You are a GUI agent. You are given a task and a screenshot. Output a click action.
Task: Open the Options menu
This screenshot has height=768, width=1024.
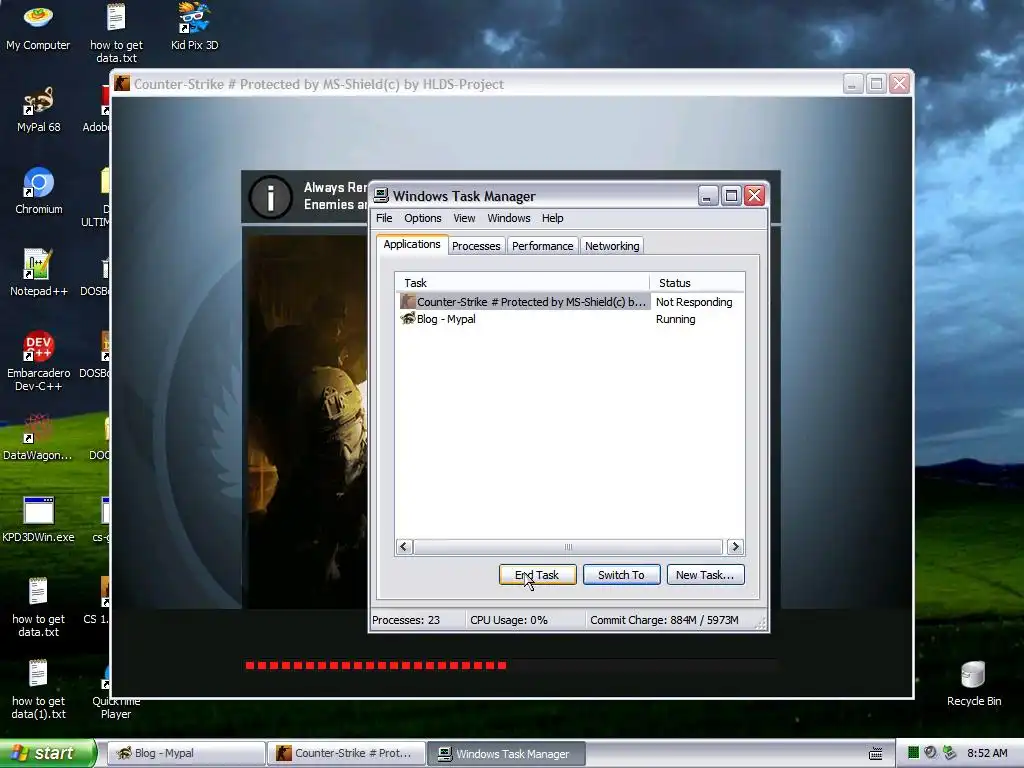[x=423, y=218]
